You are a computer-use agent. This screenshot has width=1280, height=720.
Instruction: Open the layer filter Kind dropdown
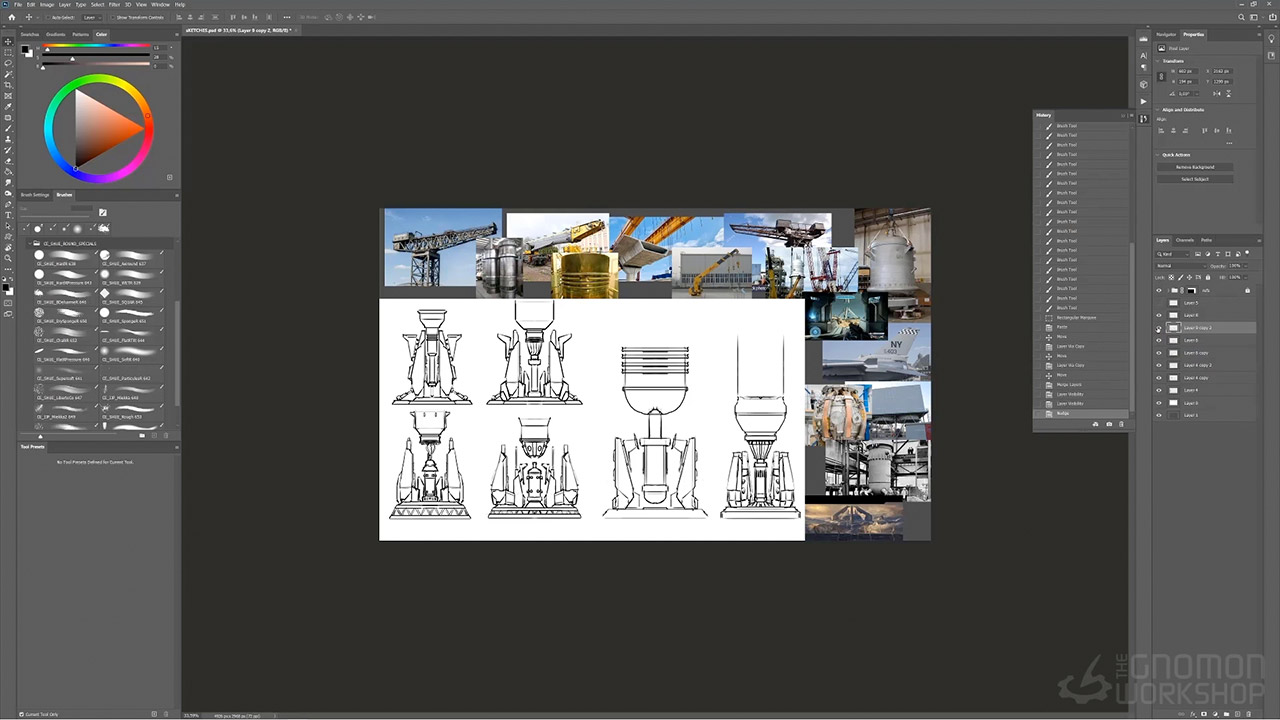coord(1173,254)
